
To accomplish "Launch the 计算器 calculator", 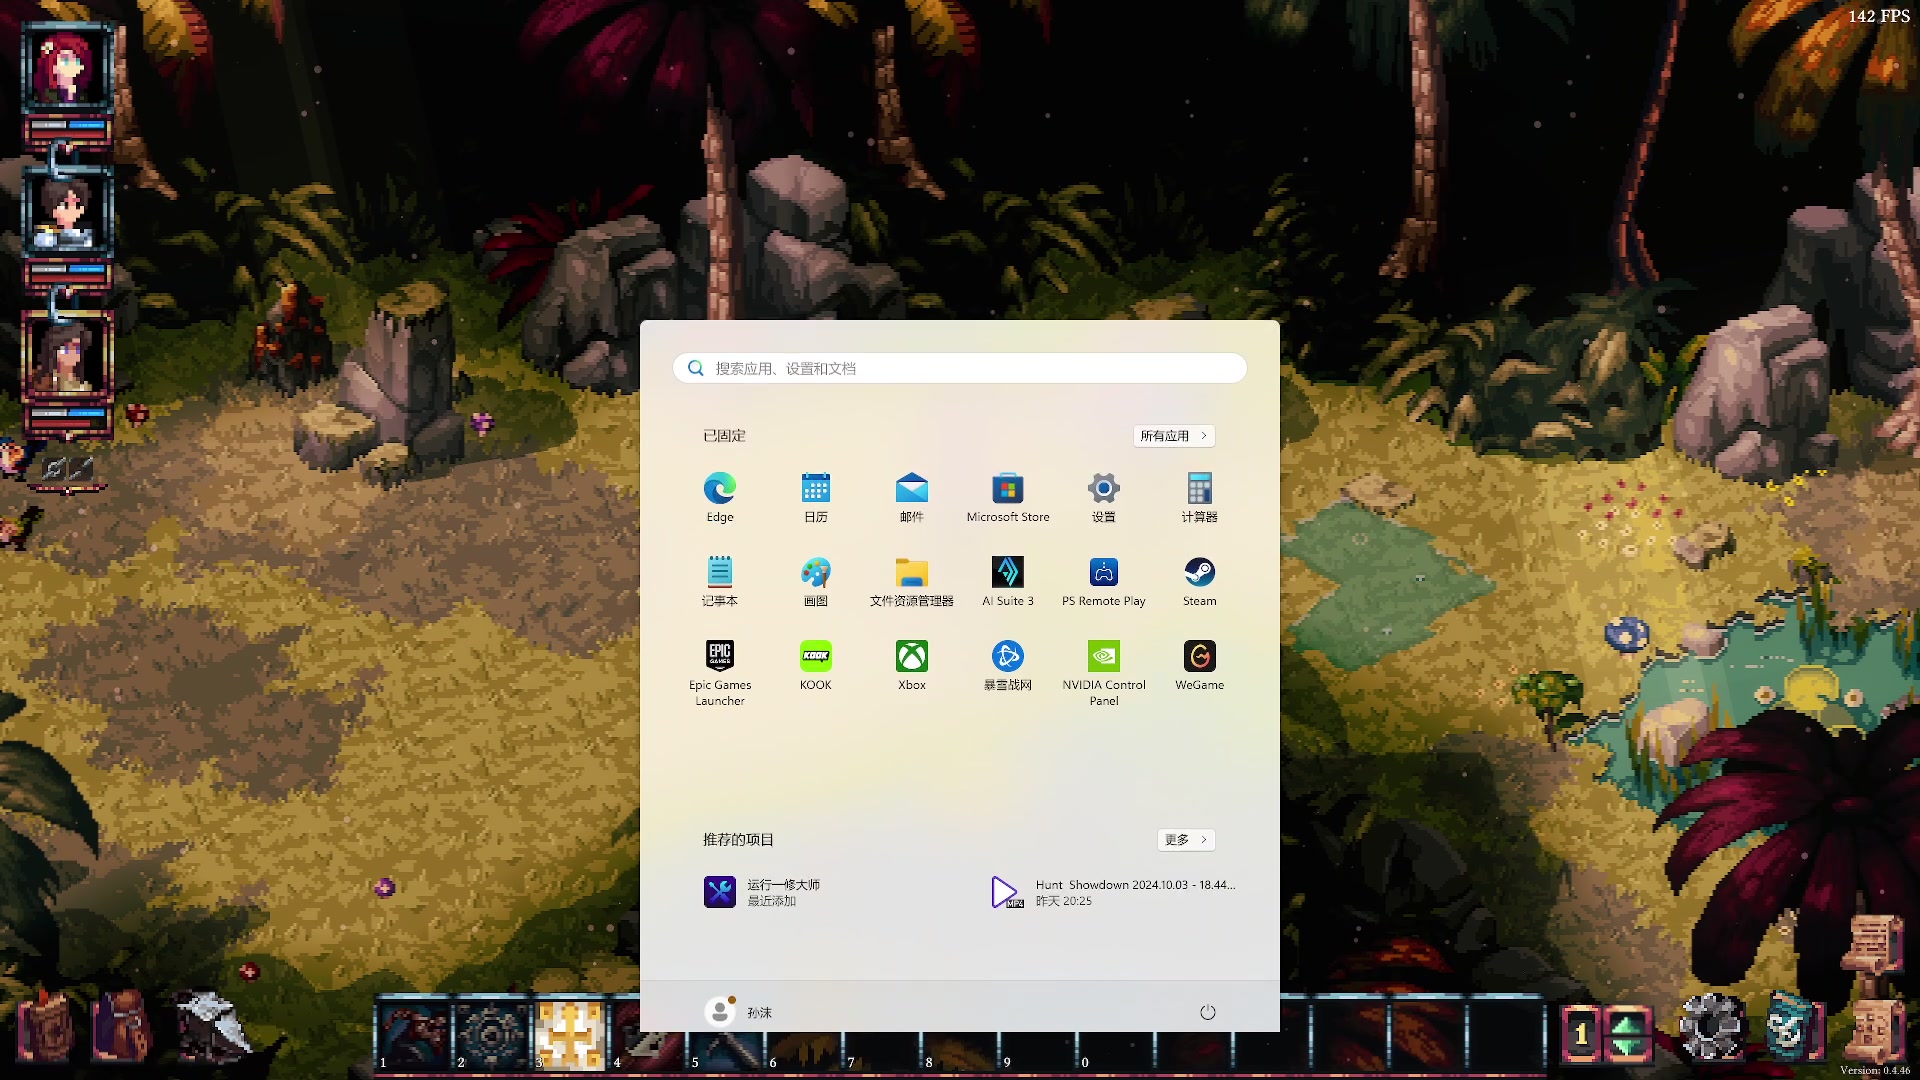I will click(x=1200, y=497).
